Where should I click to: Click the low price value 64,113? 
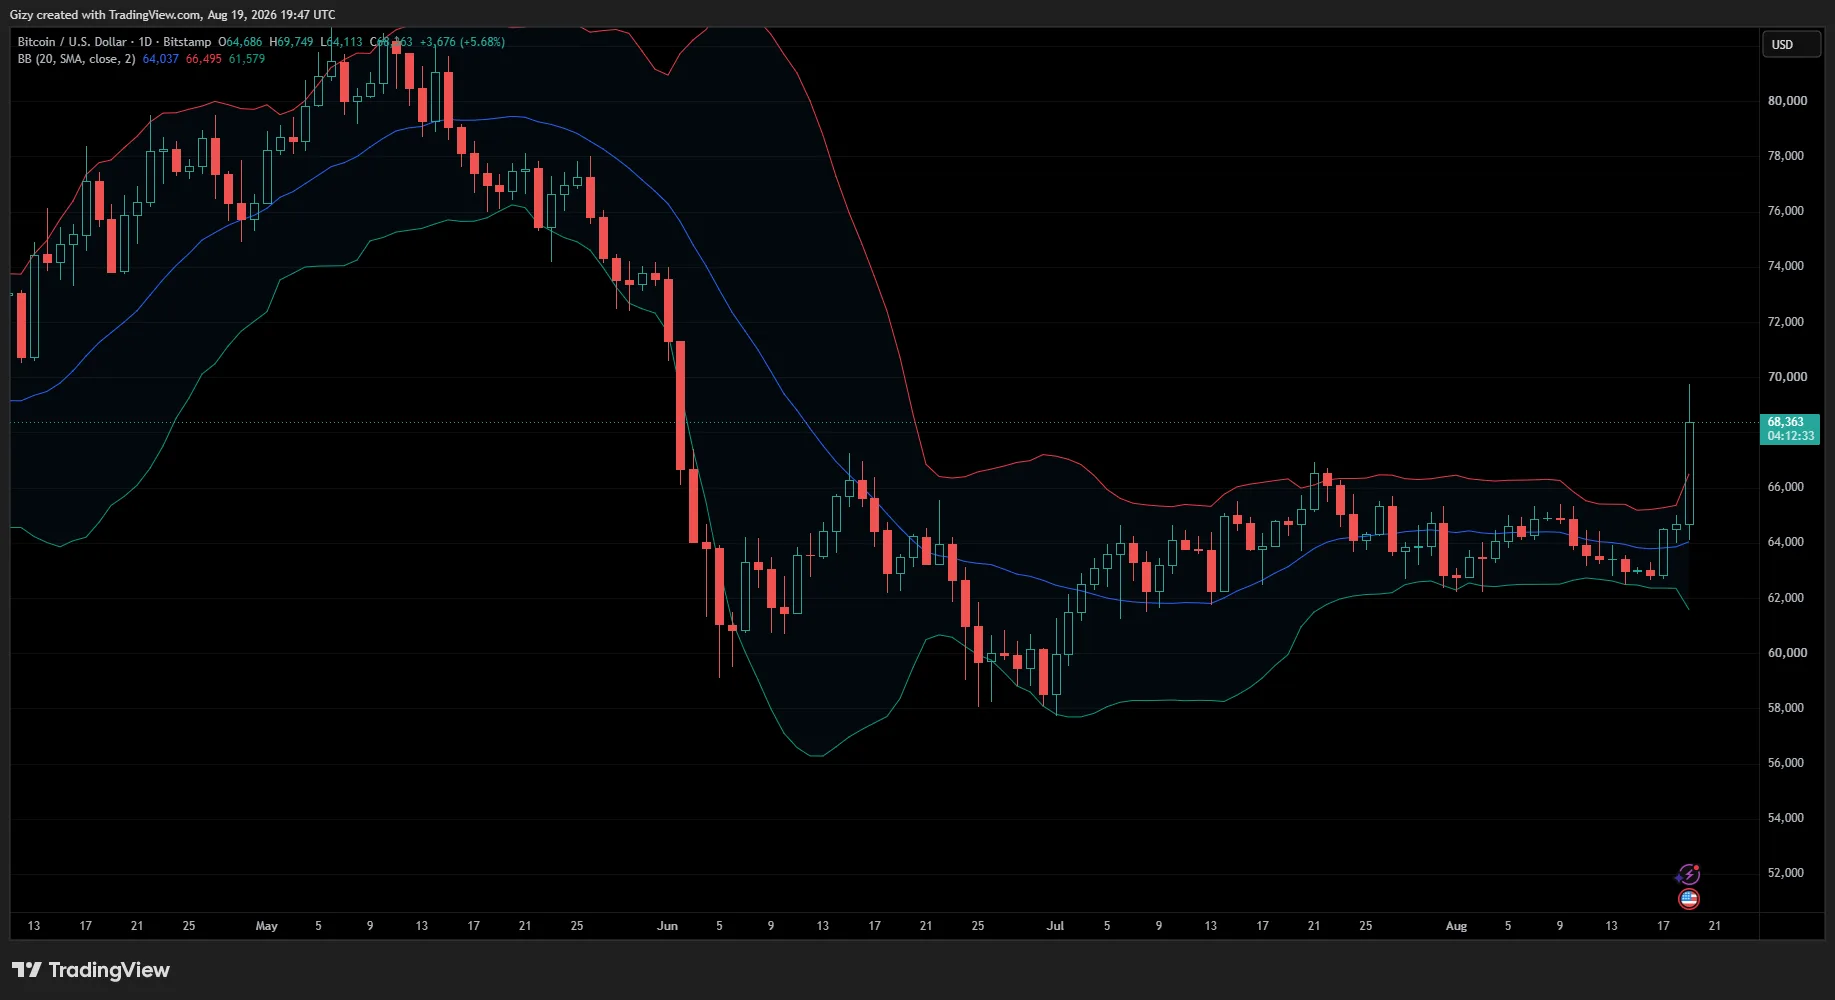coord(345,42)
